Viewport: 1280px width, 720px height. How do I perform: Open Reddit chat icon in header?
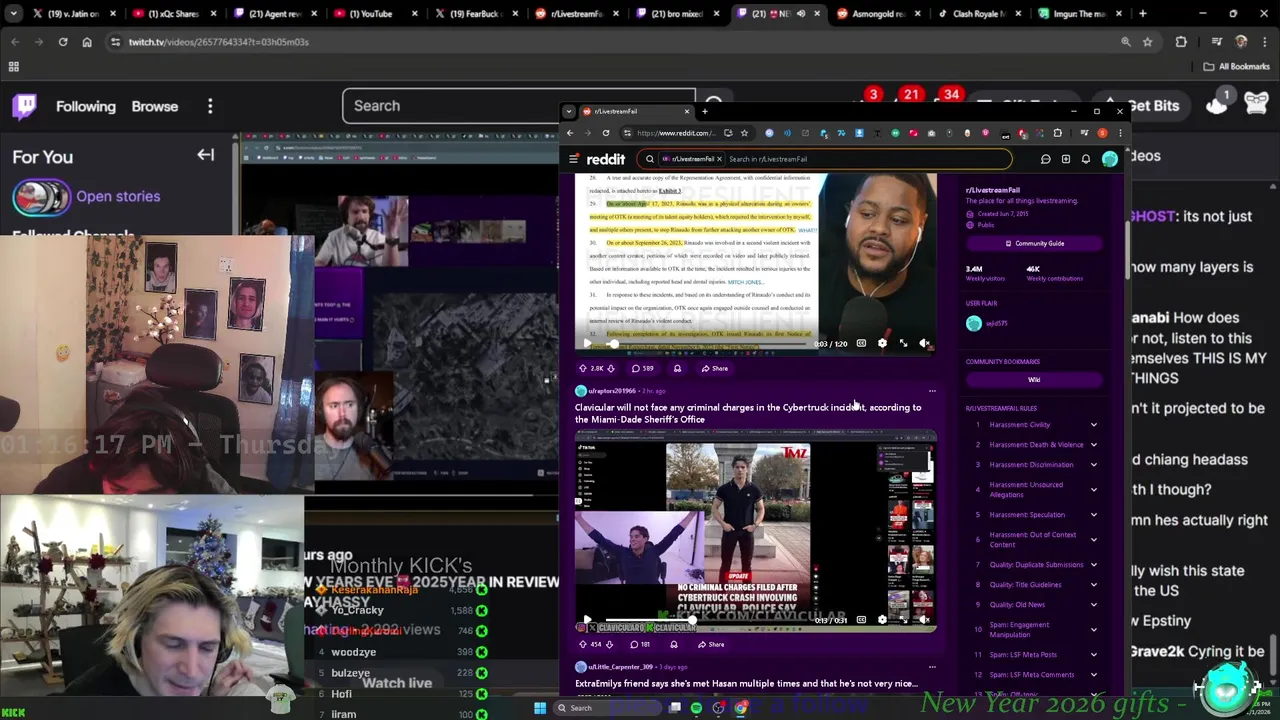[1045, 159]
